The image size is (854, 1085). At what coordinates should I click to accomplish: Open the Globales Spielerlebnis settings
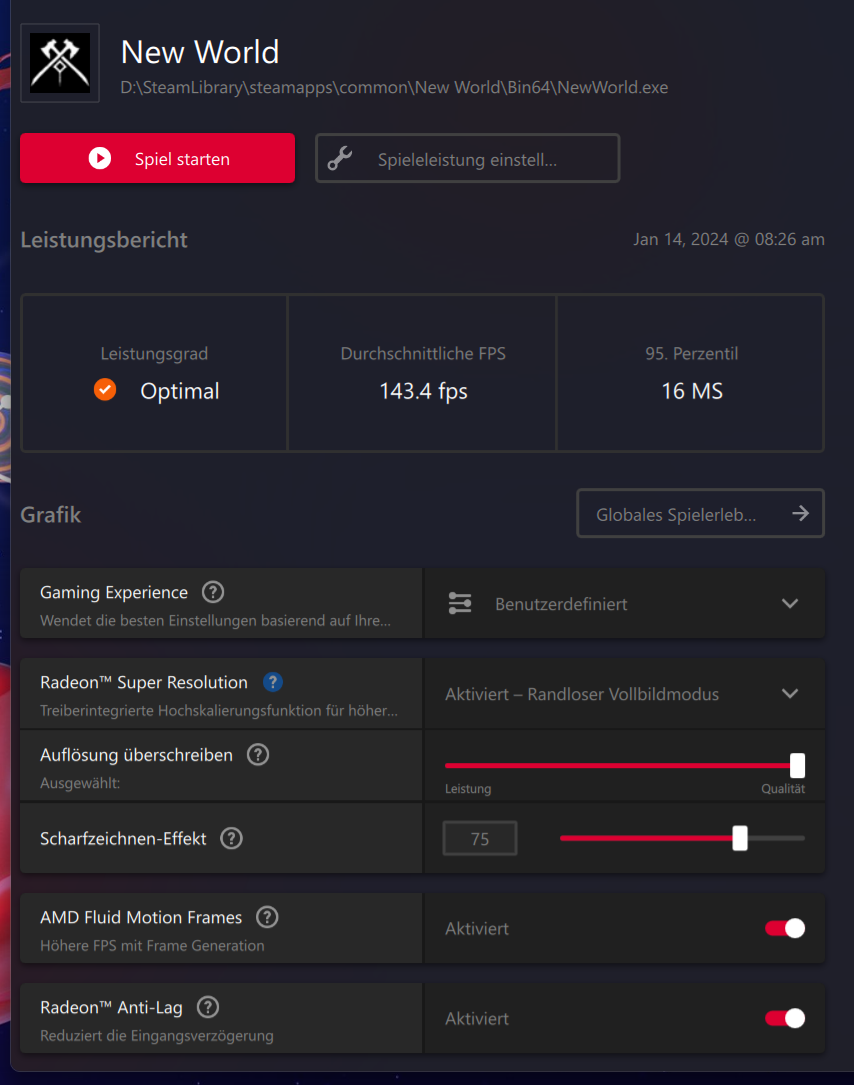coord(700,512)
